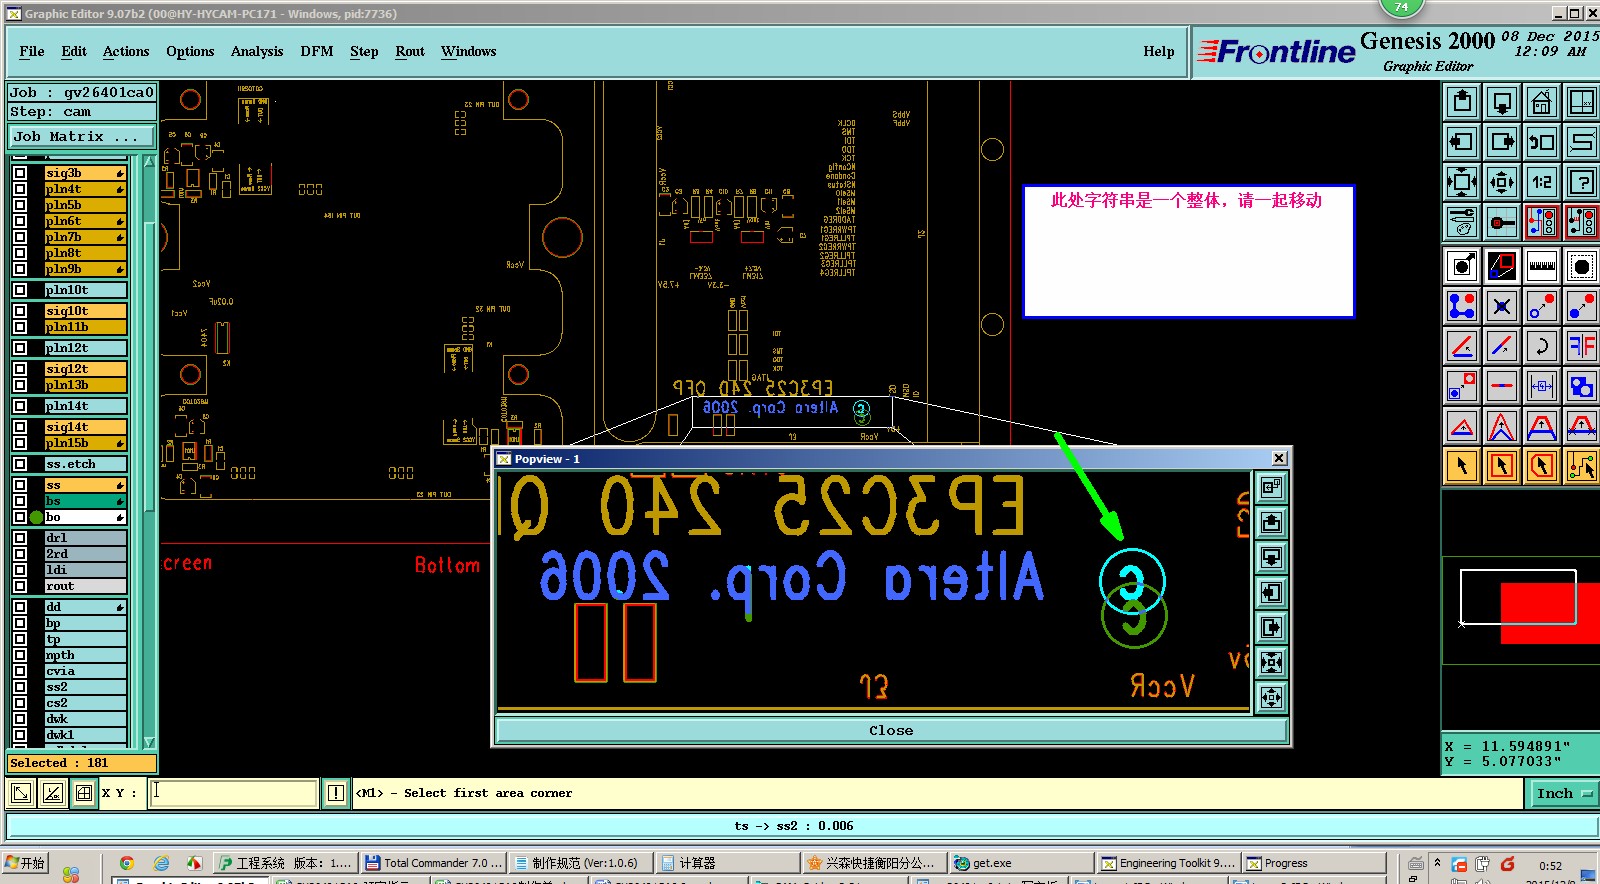Screen dimensions: 1600x884
Task: Toggle the ss layer checkbox
Action: [20, 485]
